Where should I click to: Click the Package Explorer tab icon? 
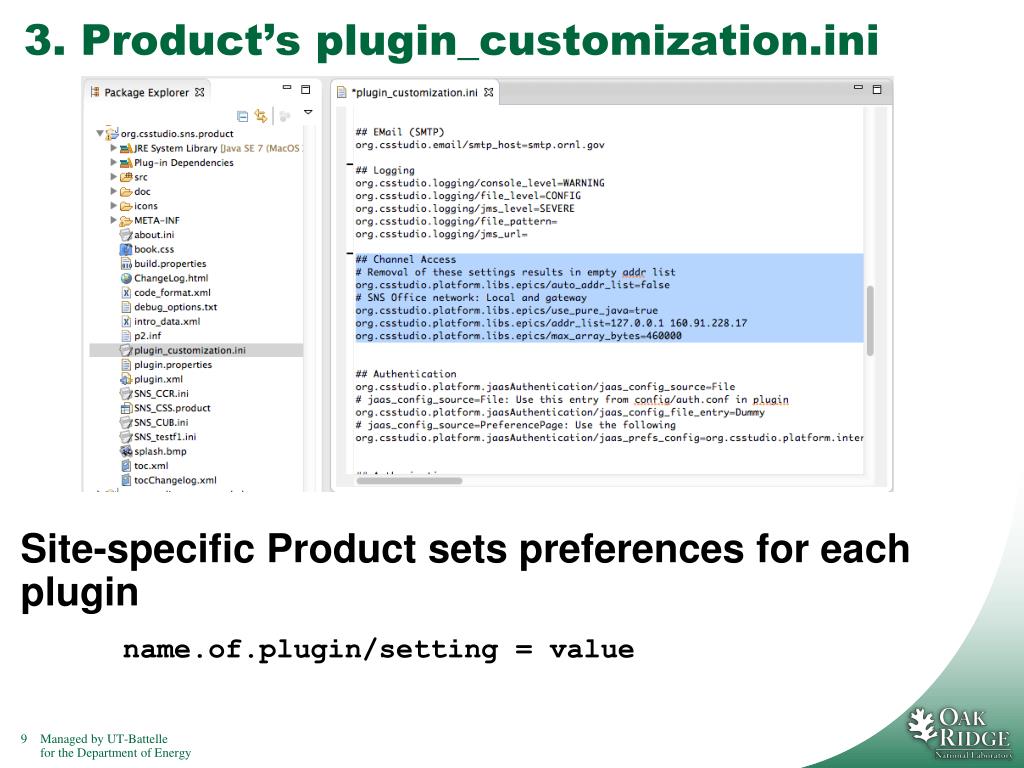coord(95,92)
